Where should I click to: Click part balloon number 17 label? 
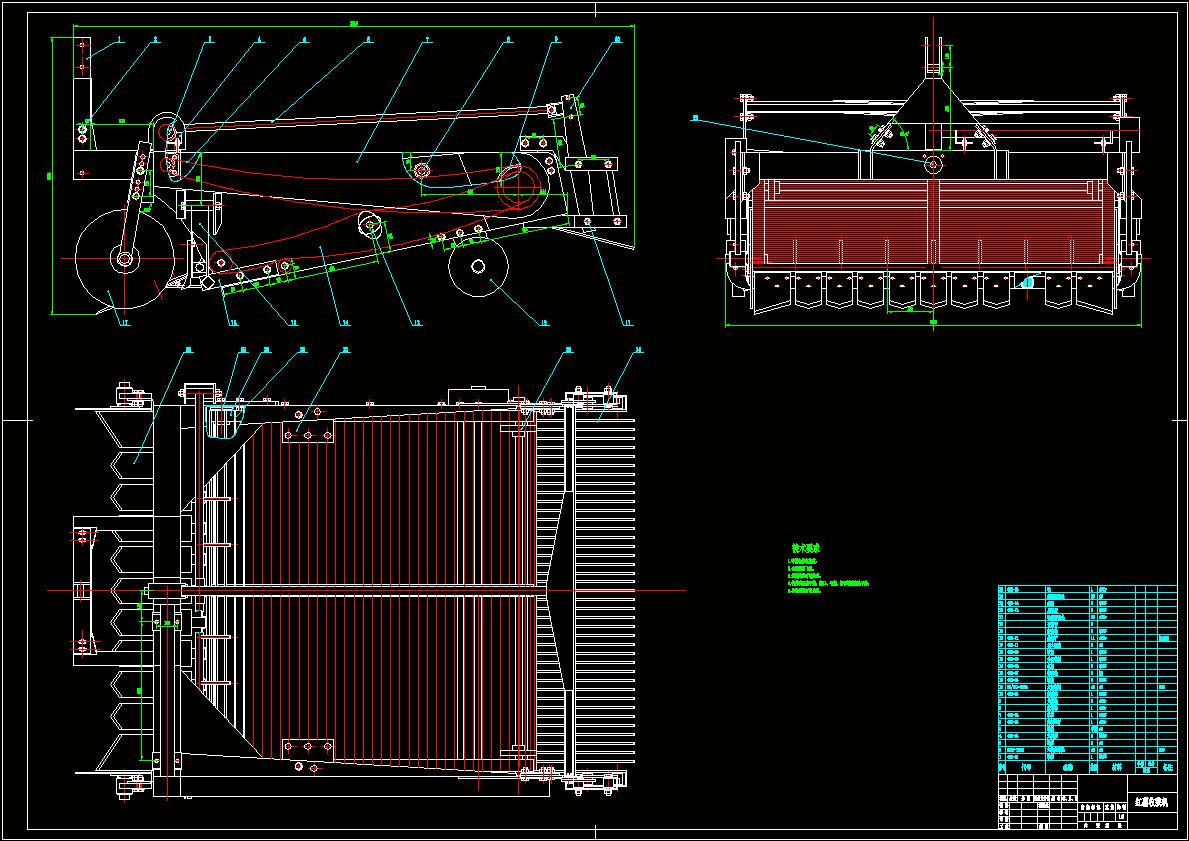(124, 323)
